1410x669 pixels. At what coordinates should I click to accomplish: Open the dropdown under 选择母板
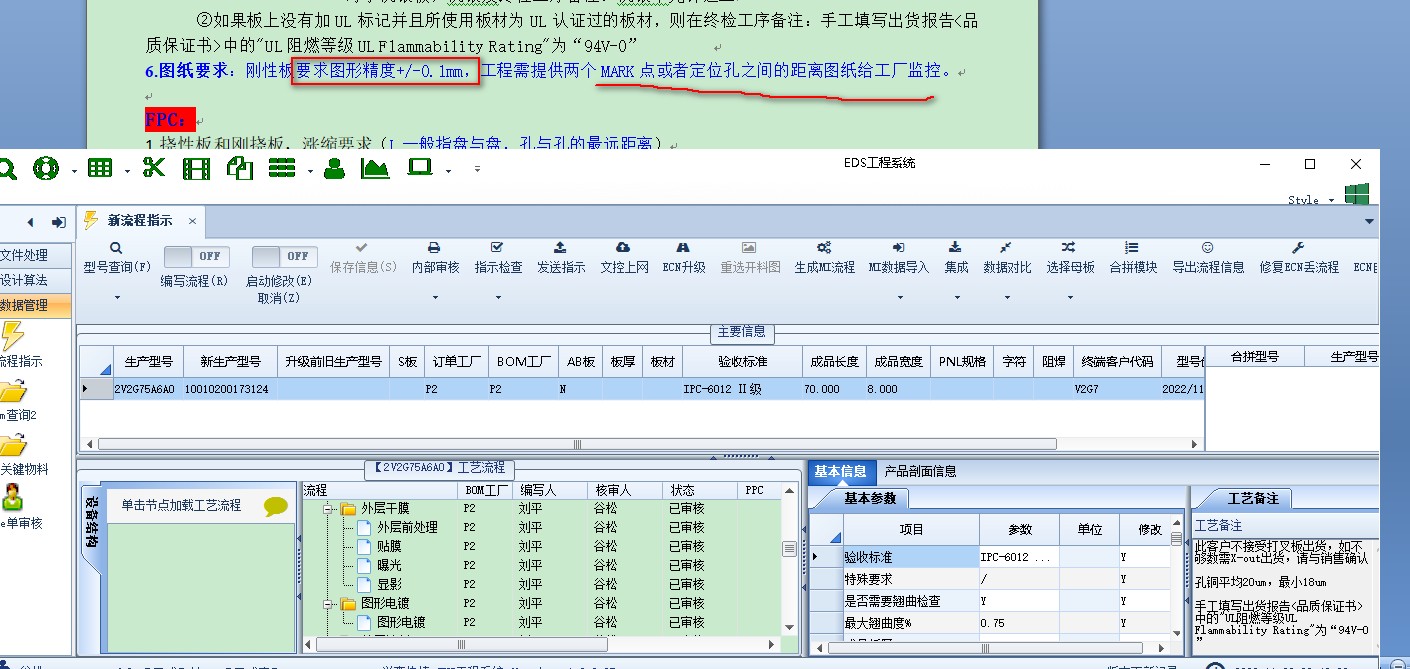click(1070, 297)
